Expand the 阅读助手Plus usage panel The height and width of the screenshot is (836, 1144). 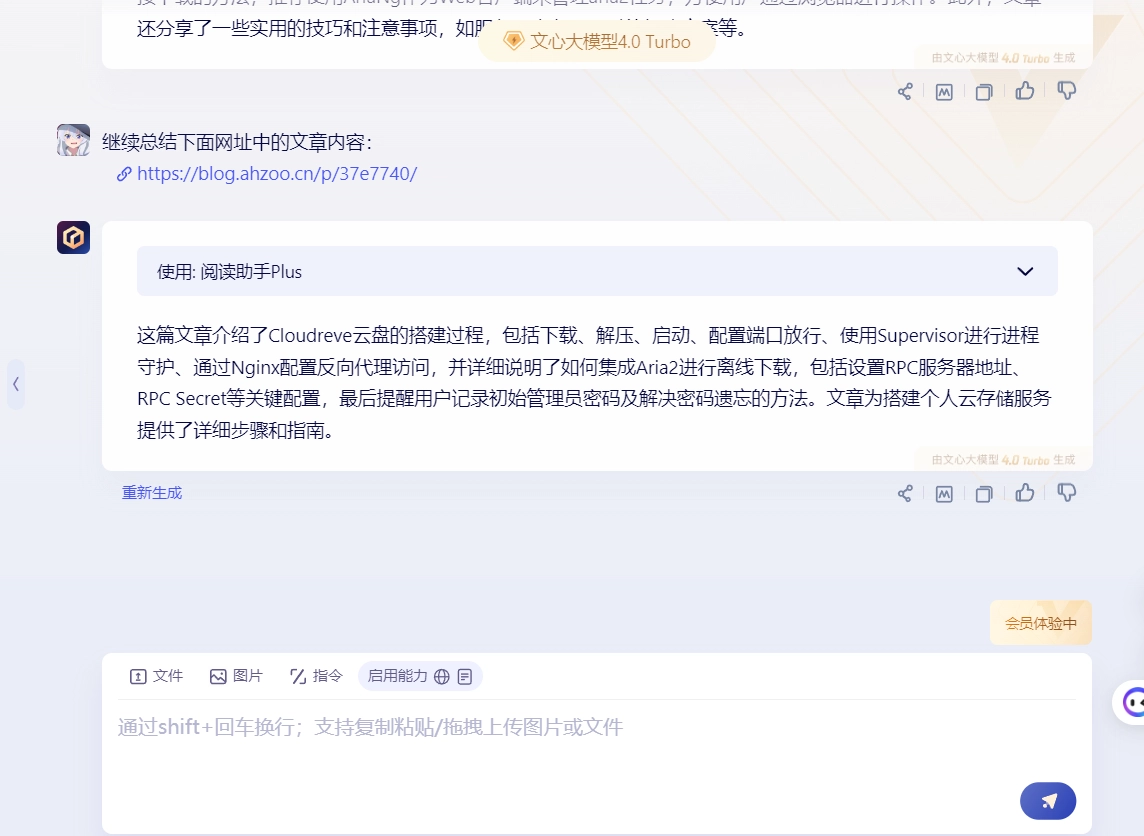point(1025,271)
